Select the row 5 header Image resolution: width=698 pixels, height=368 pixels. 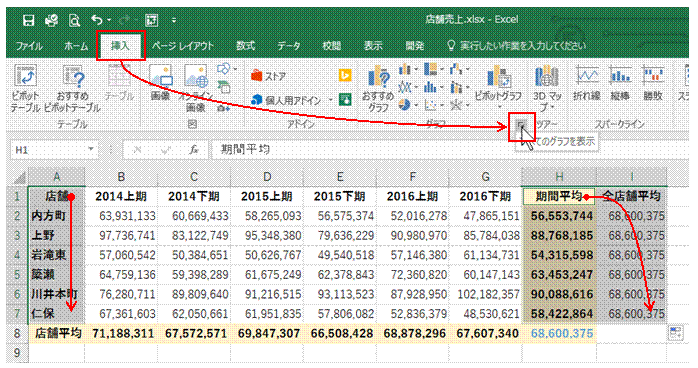pos(18,275)
